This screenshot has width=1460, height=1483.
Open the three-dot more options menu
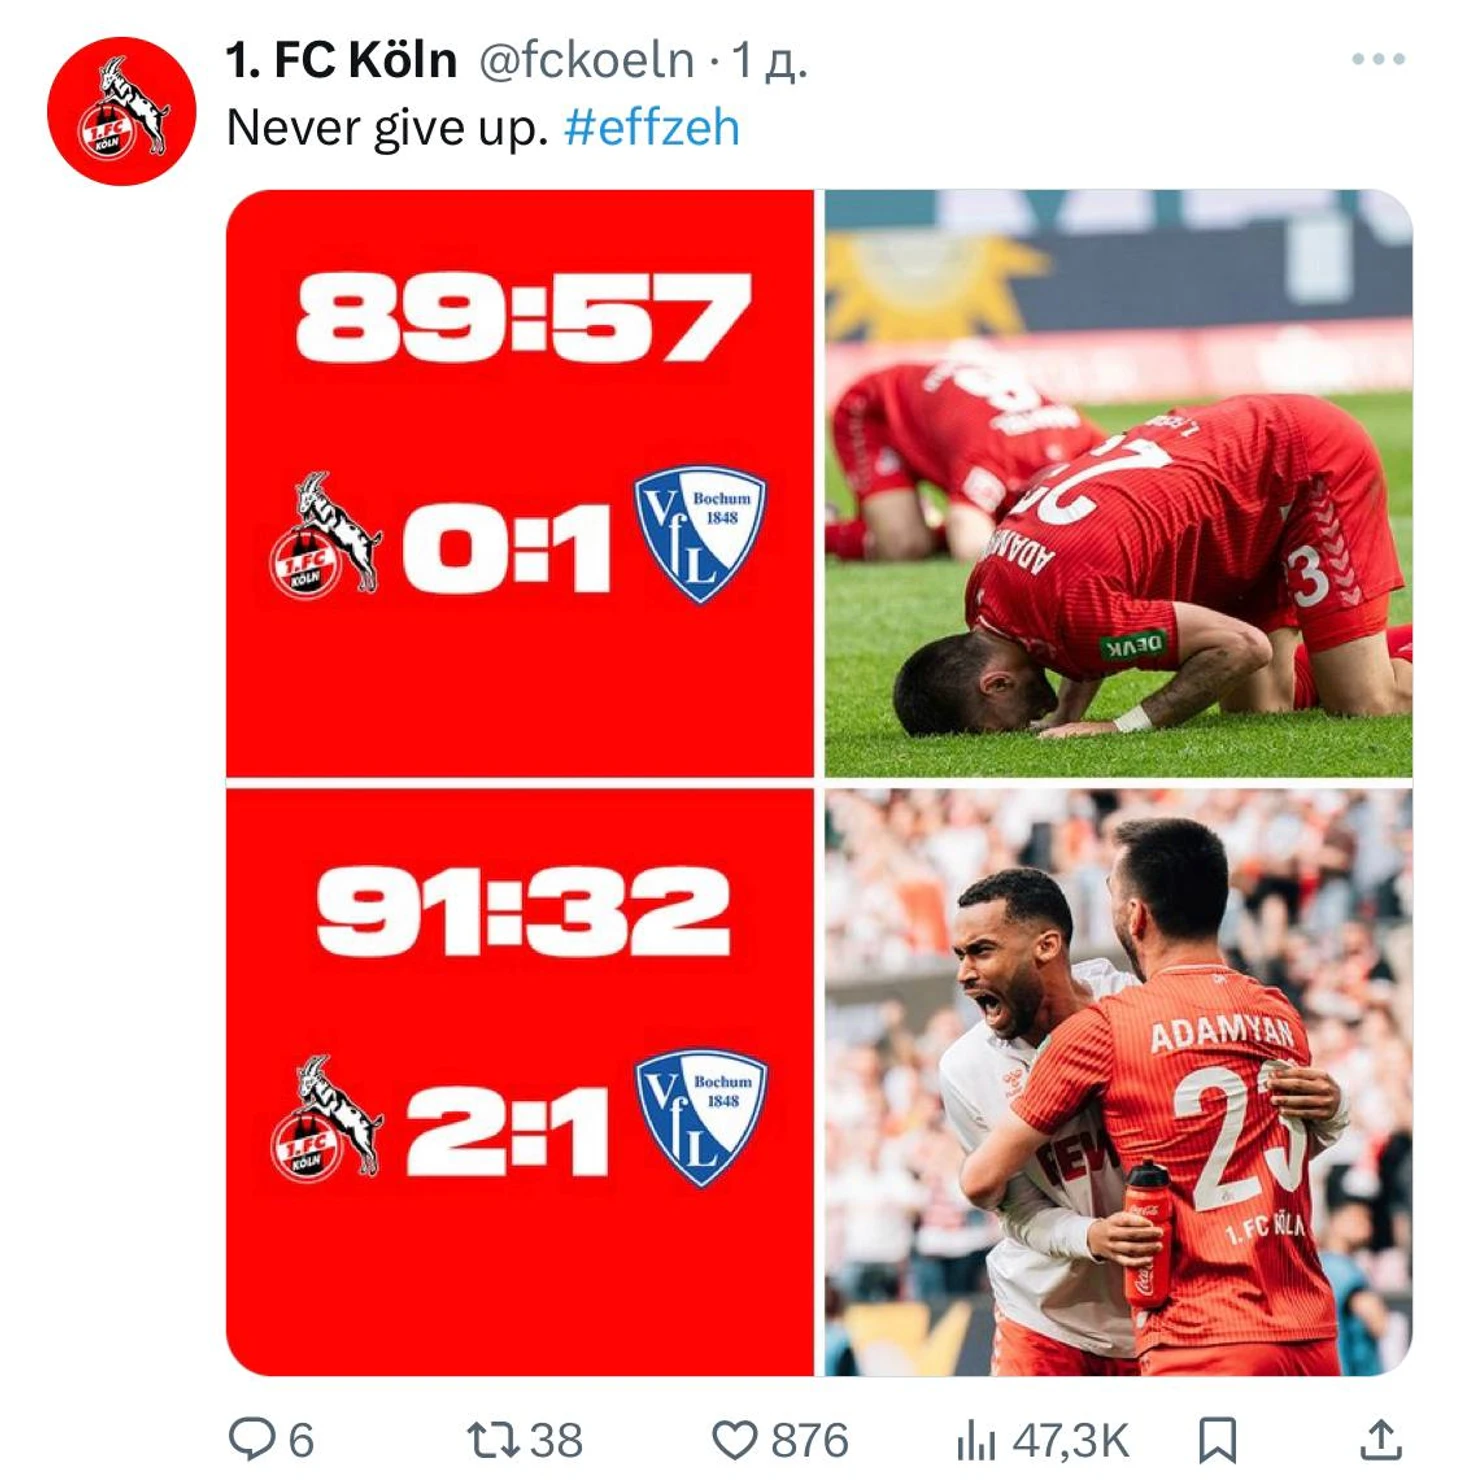pyautogui.click(x=1378, y=59)
